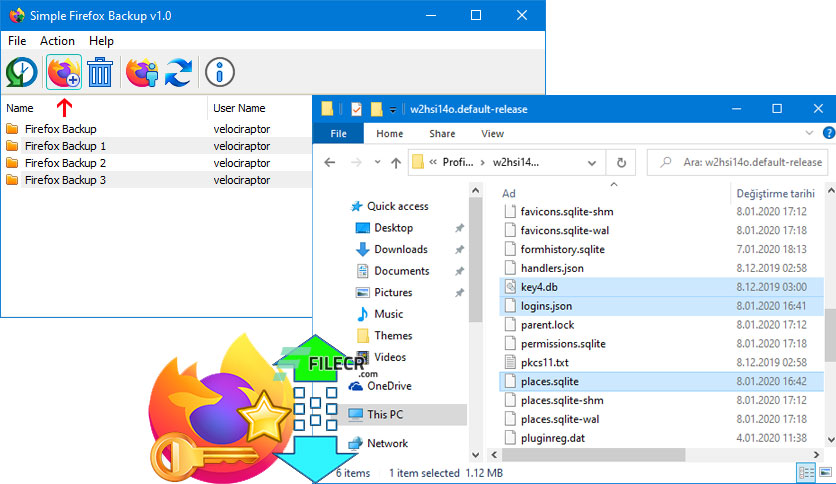Click the trash can delete backup icon

[100, 72]
